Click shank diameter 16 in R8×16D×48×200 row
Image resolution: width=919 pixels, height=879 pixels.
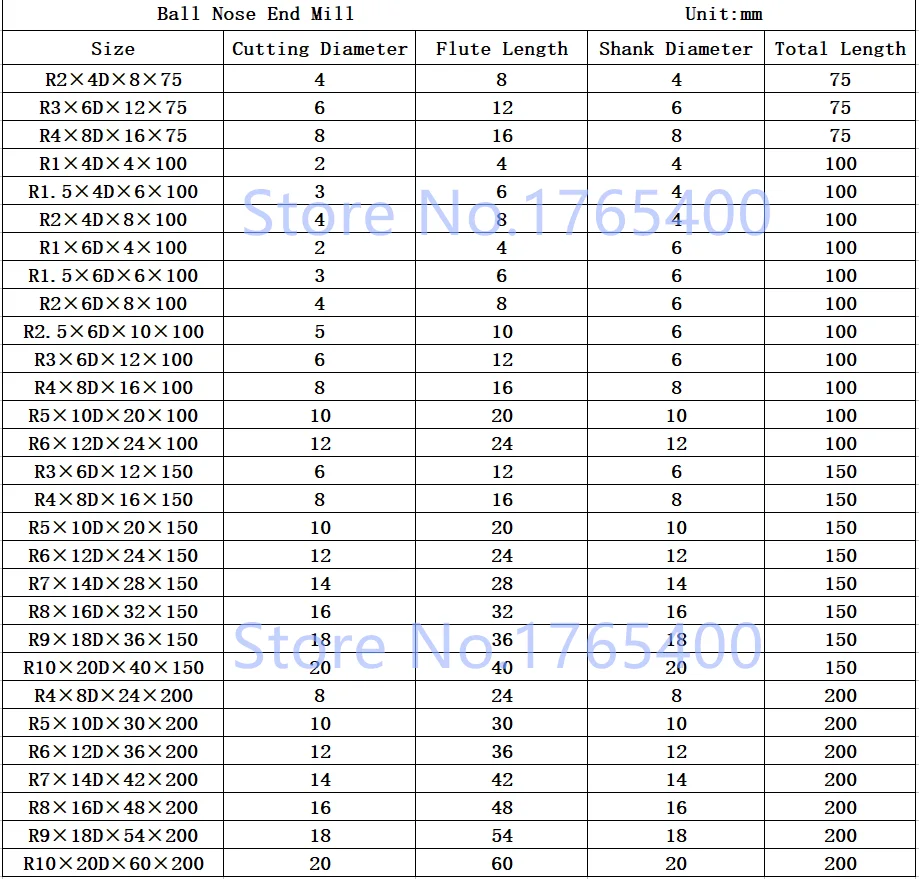coord(676,808)
